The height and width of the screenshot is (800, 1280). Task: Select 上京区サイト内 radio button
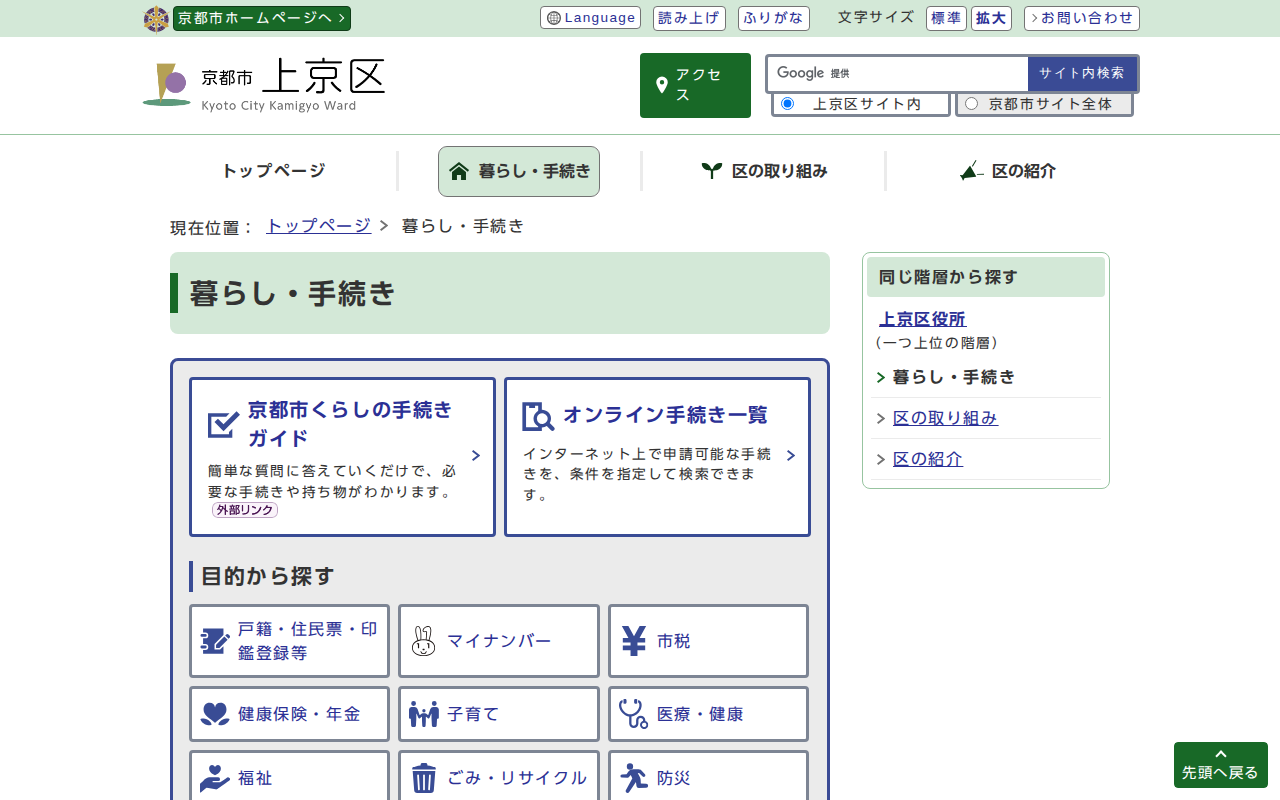point(788,104)
